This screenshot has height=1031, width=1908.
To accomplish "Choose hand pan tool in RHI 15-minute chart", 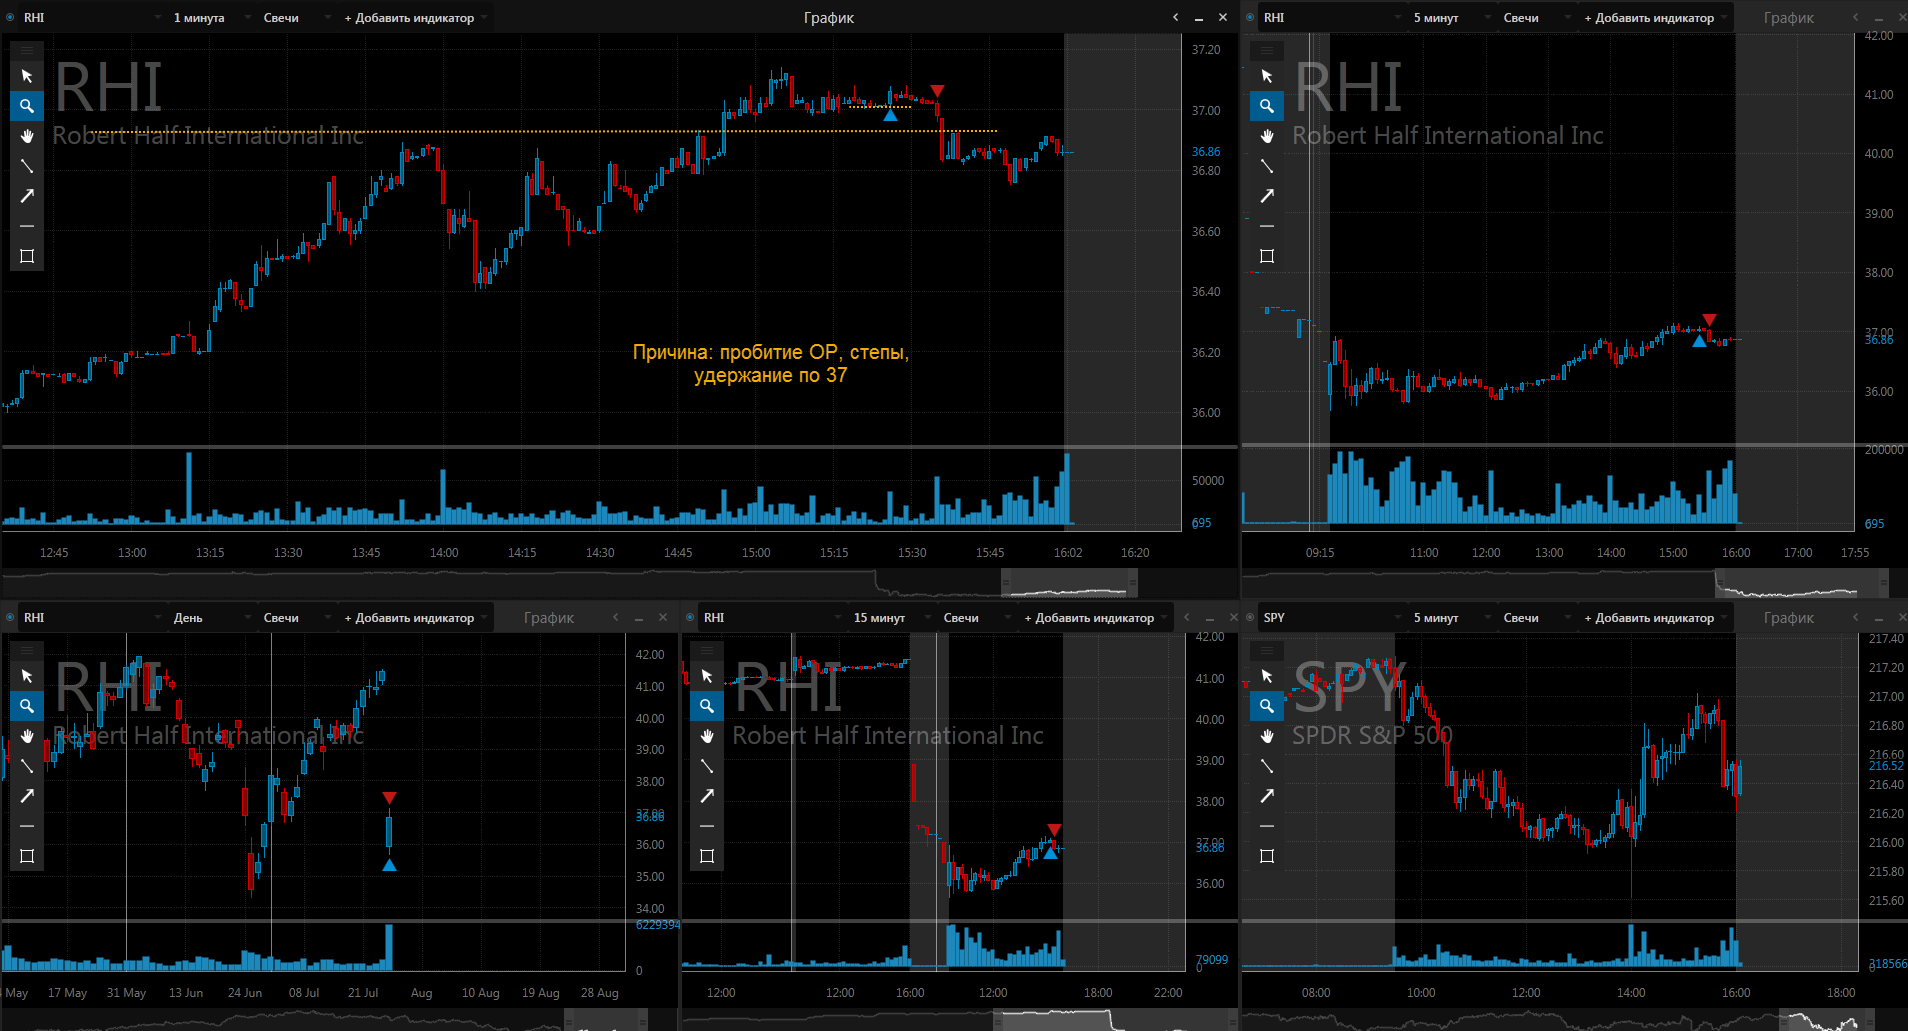I will click(707, 736).
